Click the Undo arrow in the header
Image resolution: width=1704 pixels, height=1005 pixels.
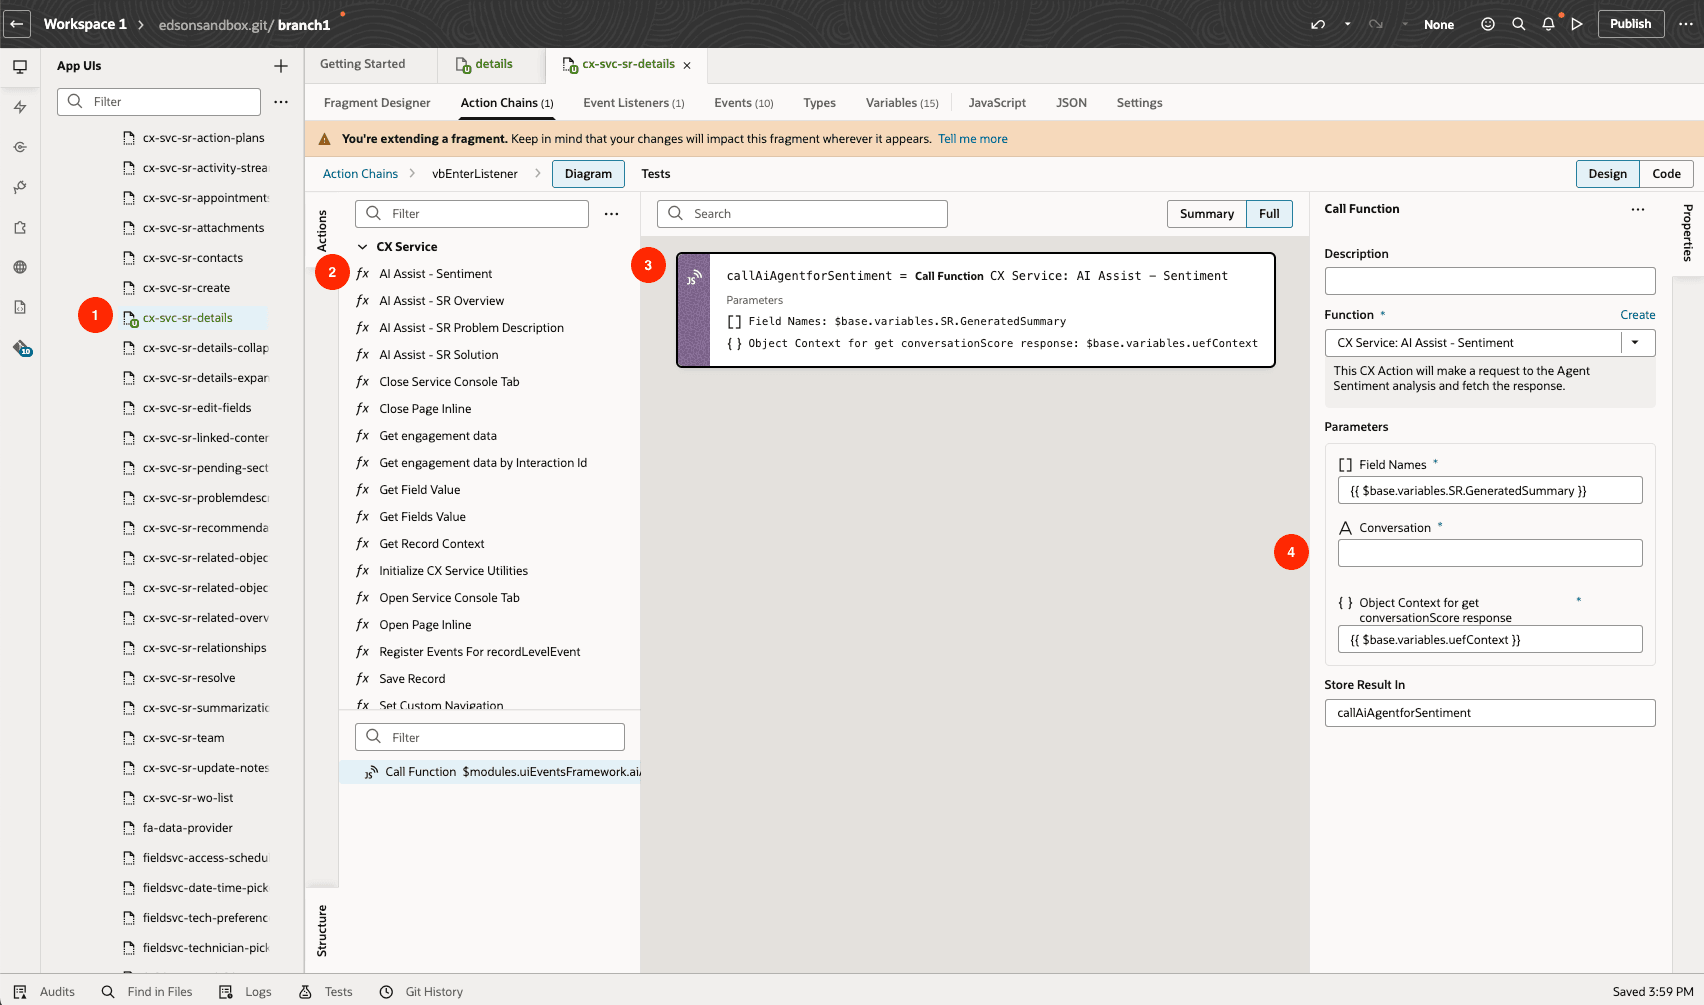[x=1318, y=24]
